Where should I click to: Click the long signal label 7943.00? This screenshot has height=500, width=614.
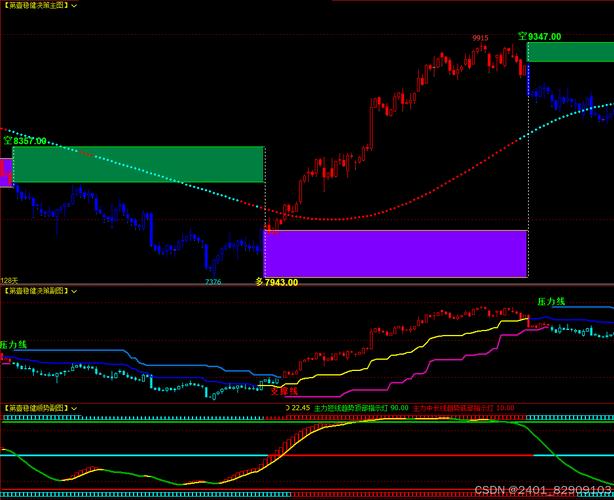(276, 282)
